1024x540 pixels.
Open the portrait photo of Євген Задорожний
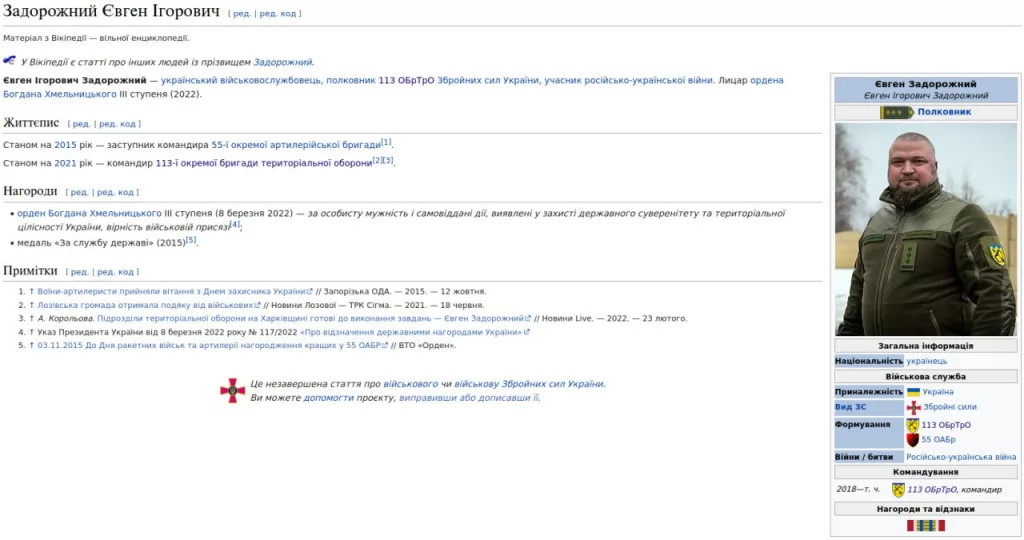(x=925, y=229)
